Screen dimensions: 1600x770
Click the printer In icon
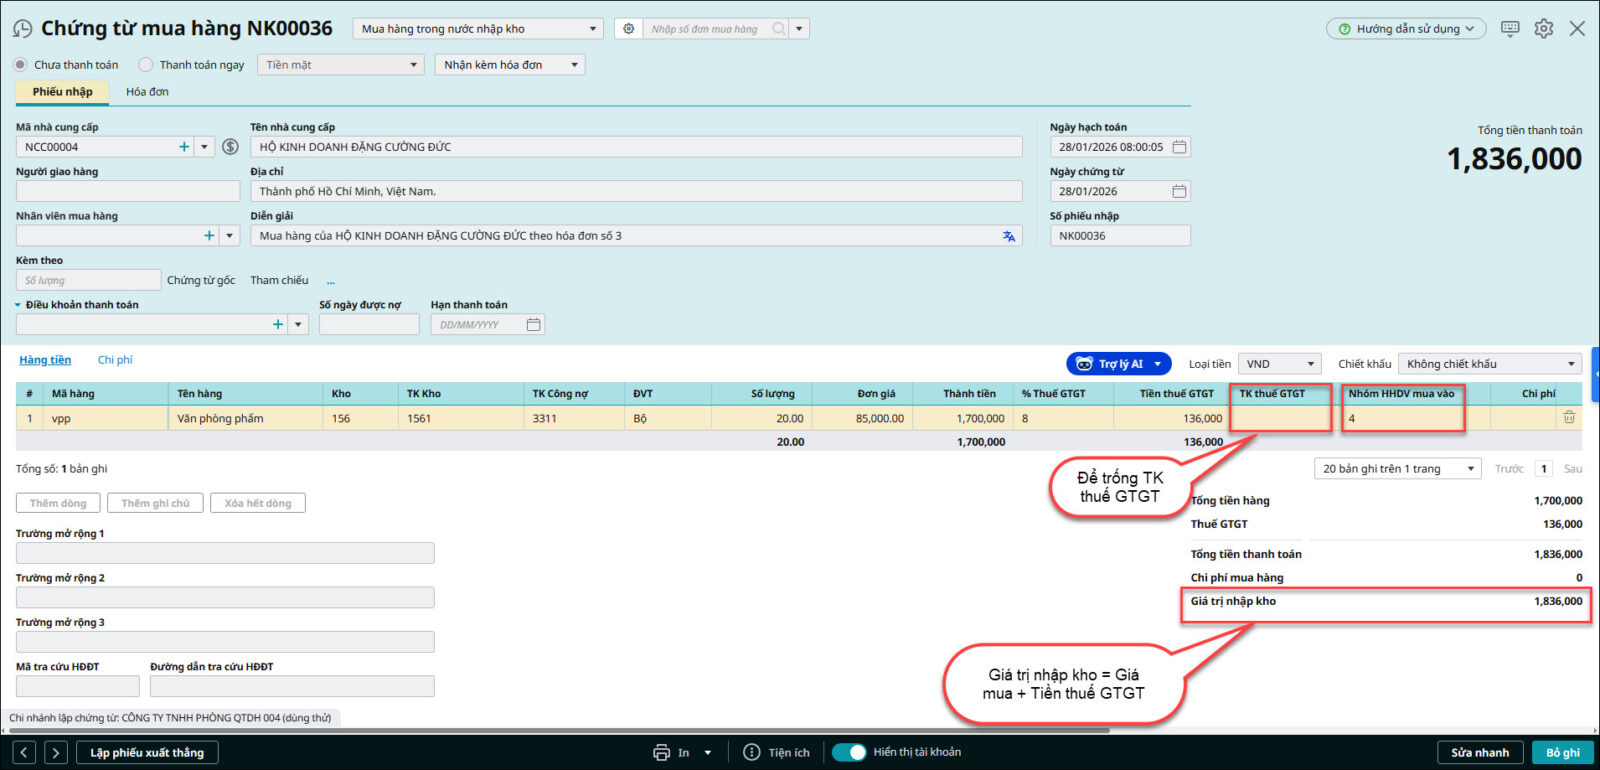tap(661, 753)
